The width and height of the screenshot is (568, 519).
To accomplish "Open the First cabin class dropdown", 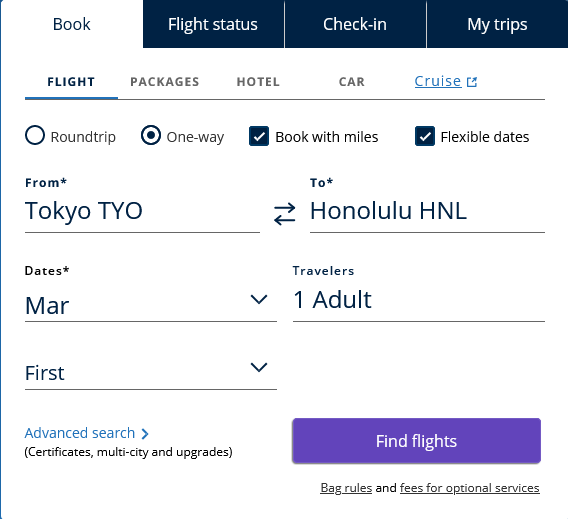I will 151,372.
